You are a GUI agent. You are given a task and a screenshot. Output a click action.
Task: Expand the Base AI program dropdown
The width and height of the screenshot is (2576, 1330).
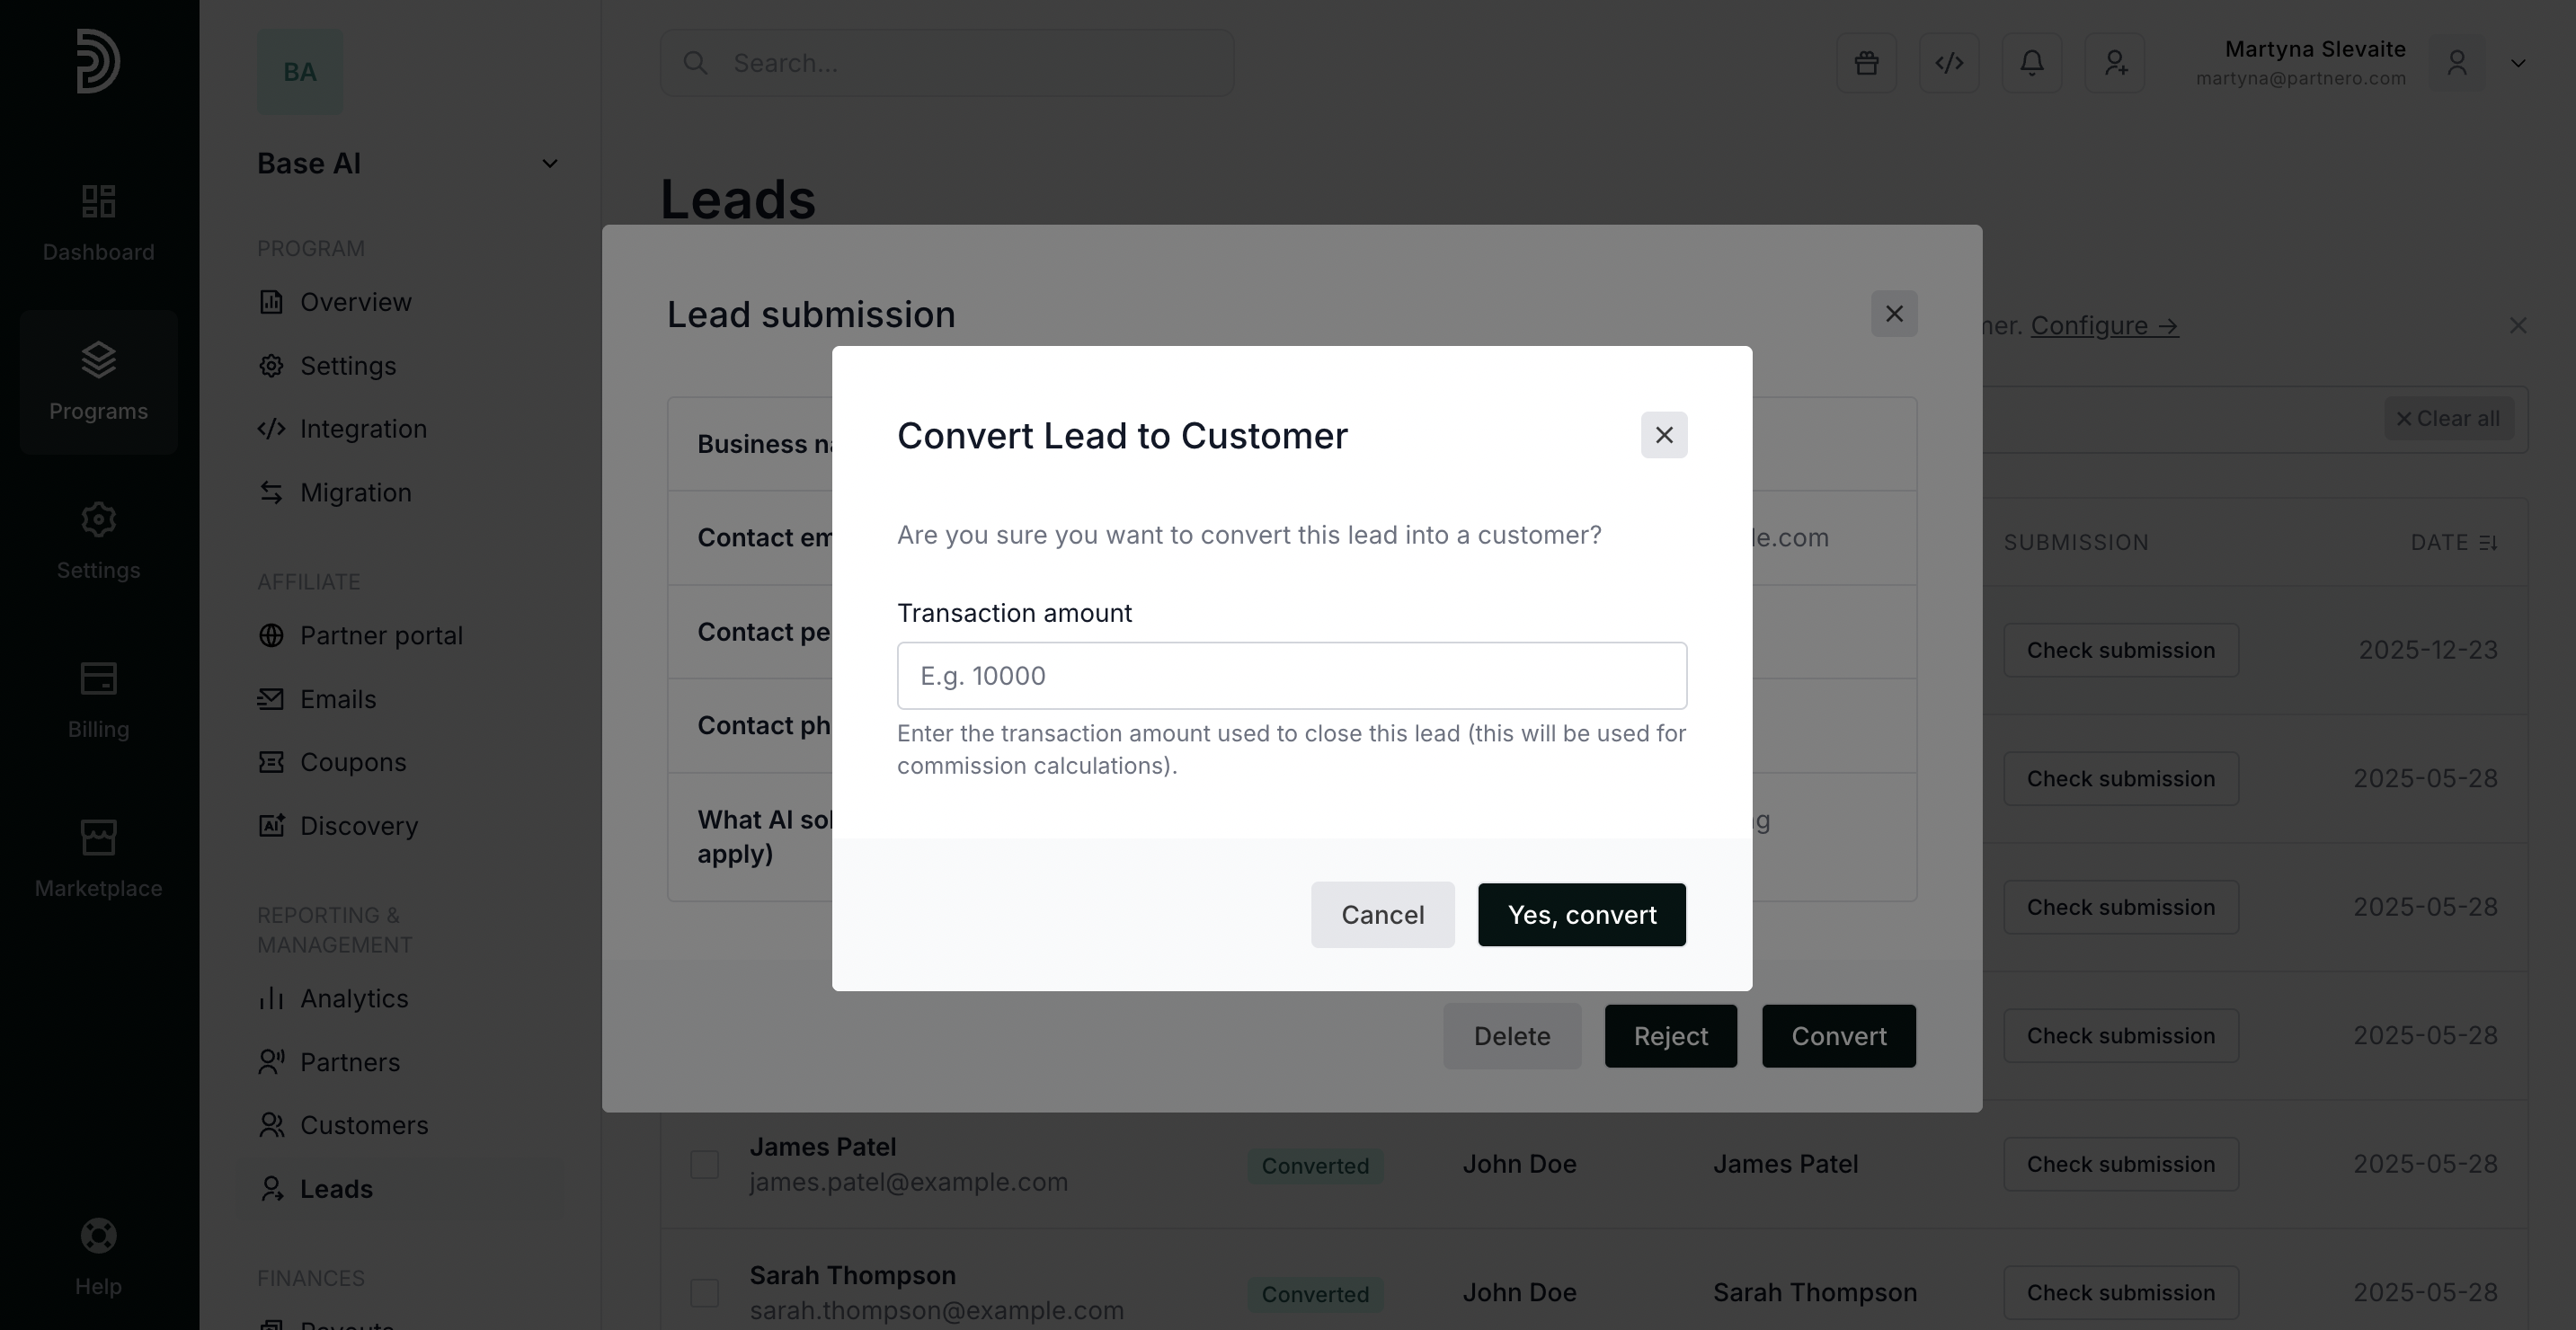549,163
